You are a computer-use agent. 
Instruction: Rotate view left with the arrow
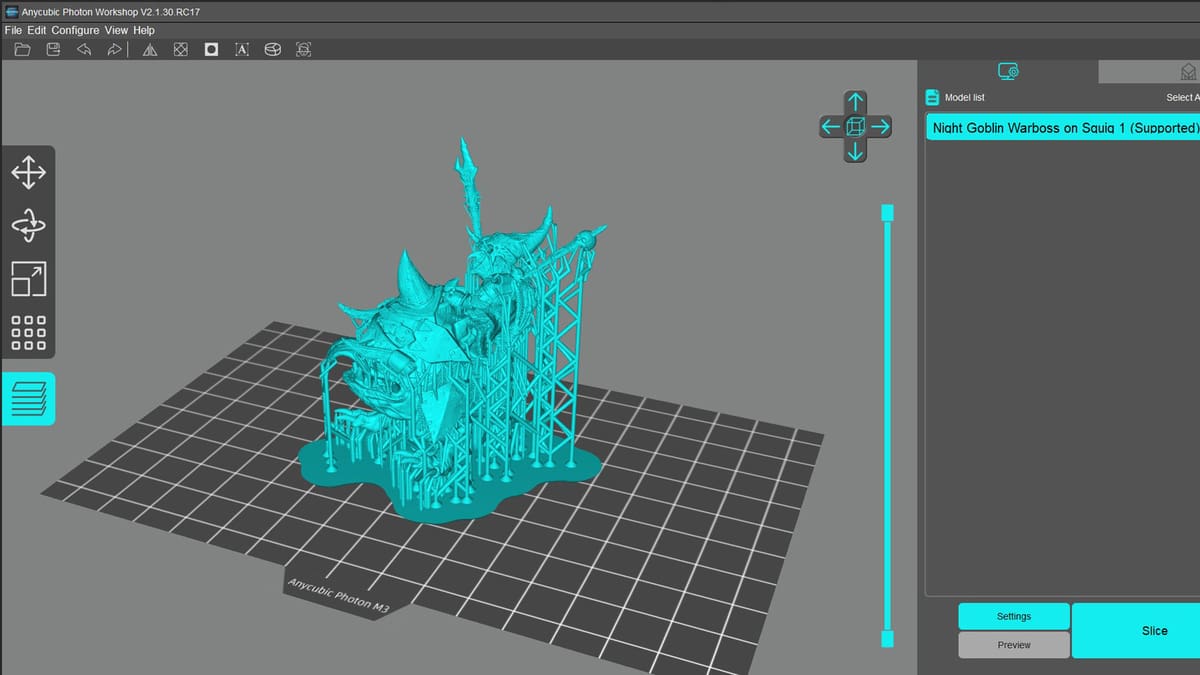click(831, 126)
